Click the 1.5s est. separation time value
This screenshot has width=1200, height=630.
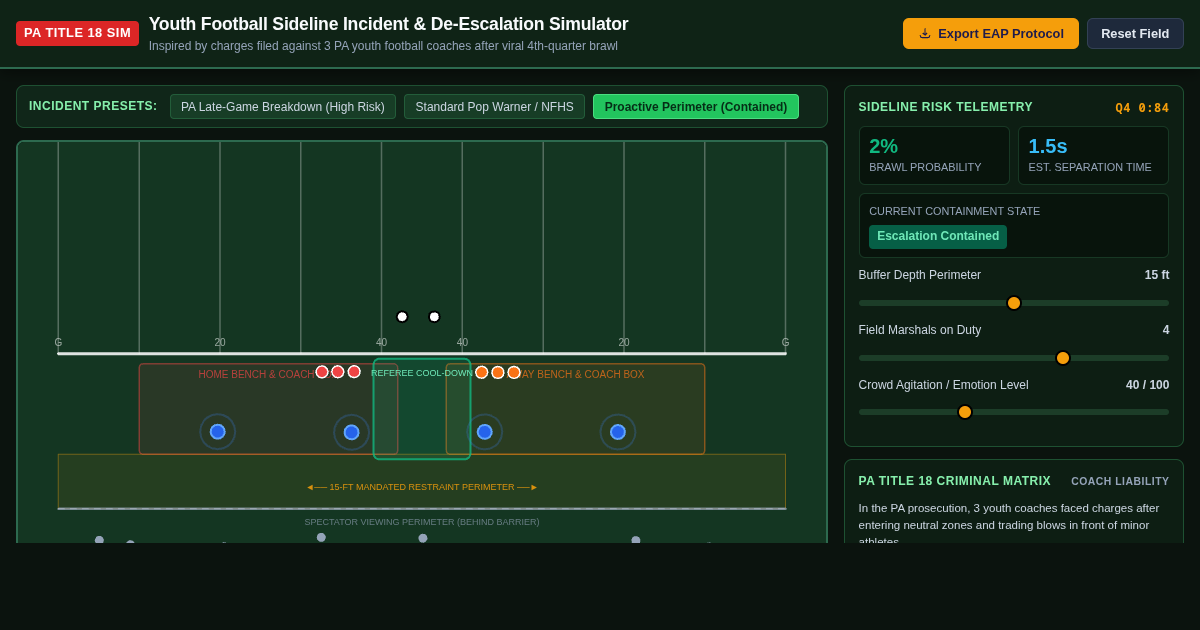pyautogui.click(x=1048, y=146)
